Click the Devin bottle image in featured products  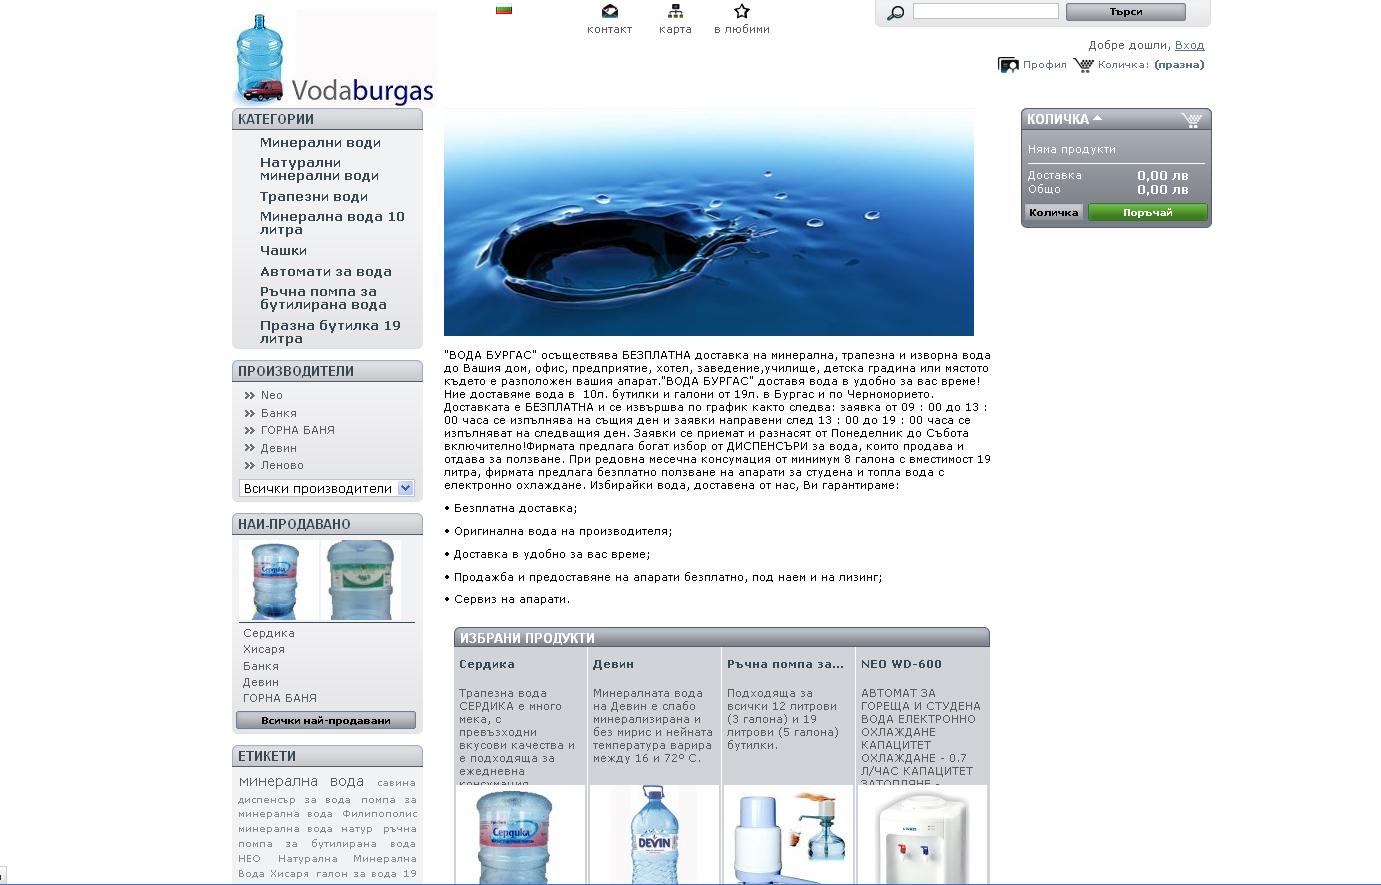point(654,835)
